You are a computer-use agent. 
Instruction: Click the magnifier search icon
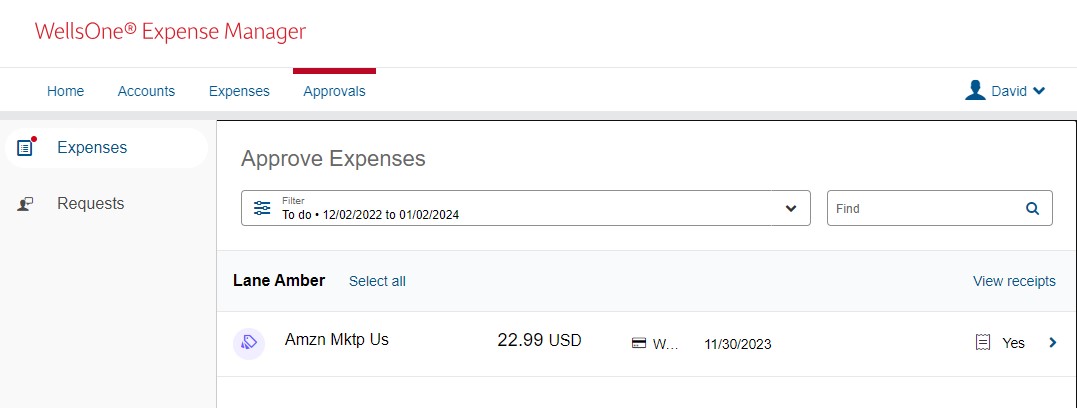point(1032,209)
